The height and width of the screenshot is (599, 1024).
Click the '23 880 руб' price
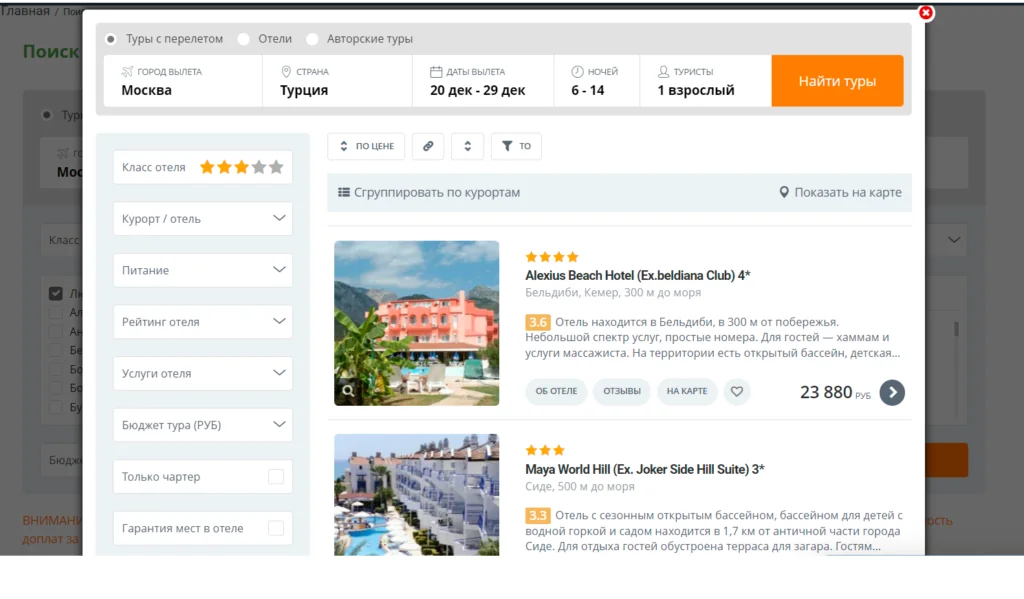click(x=835, y=393)
